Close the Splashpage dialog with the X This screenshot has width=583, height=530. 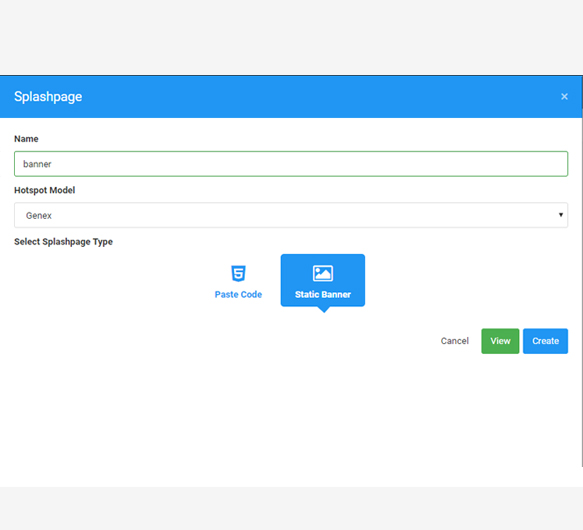tap(564, 97)
